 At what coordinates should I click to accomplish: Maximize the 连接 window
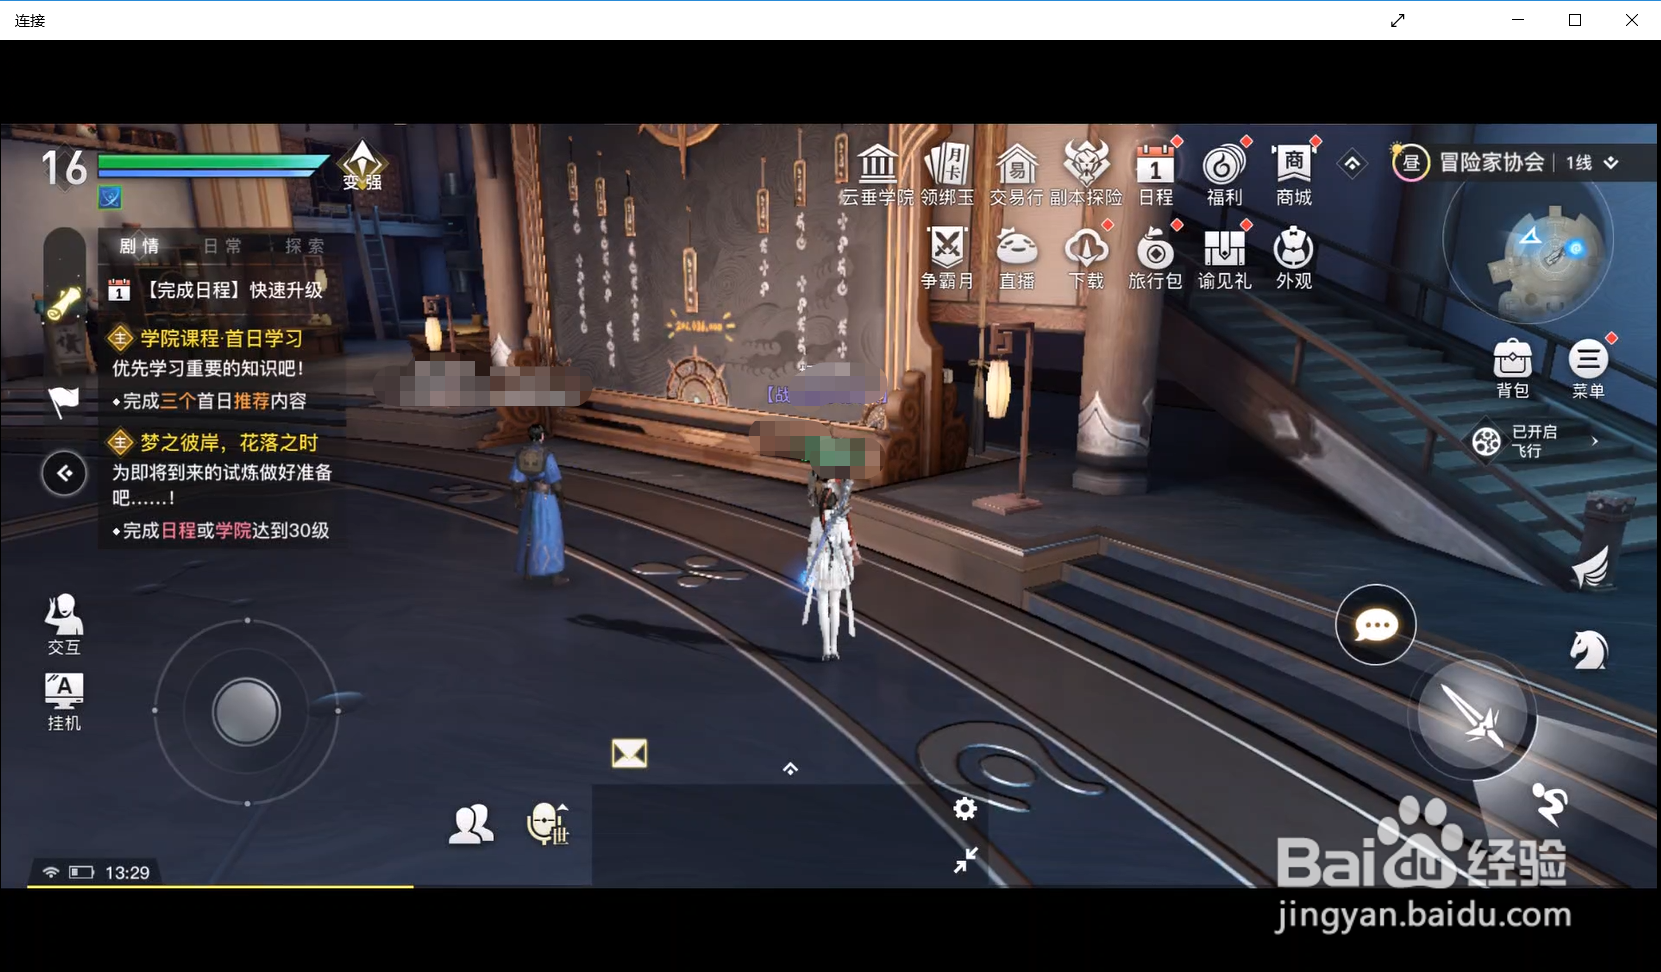click(1575, 20)
